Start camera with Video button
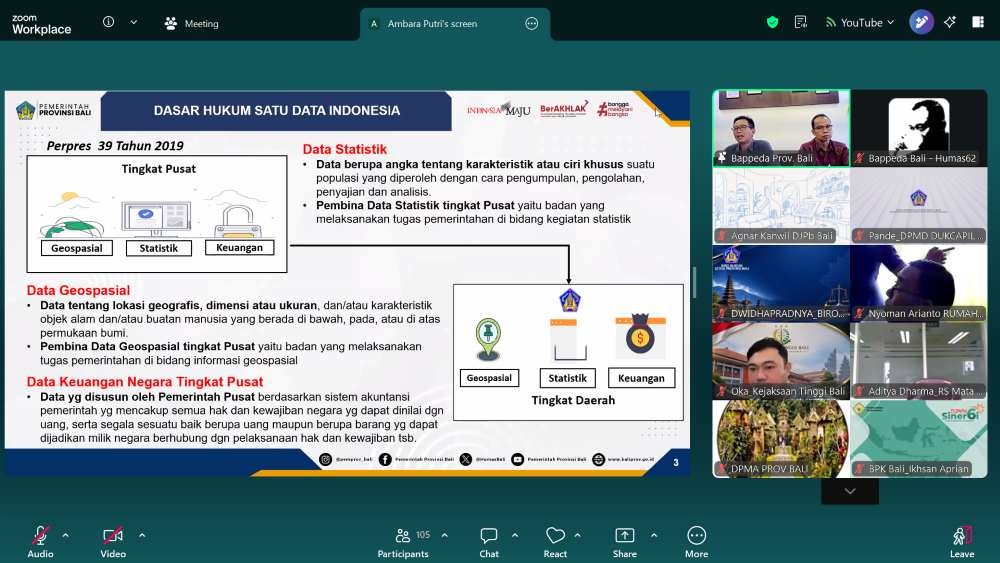The image size is (1000, 563). point(113,543)
